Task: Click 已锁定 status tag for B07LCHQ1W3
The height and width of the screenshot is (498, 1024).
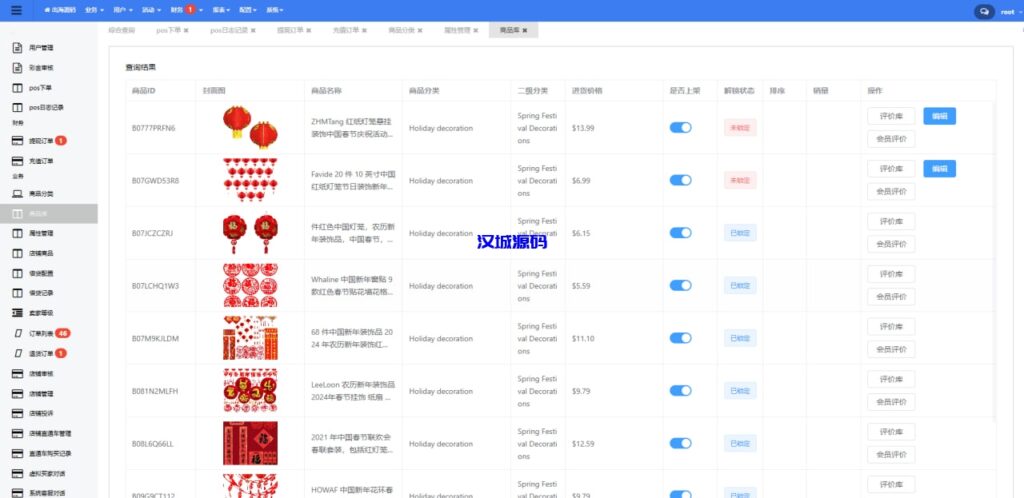Action: pos(740,285)
